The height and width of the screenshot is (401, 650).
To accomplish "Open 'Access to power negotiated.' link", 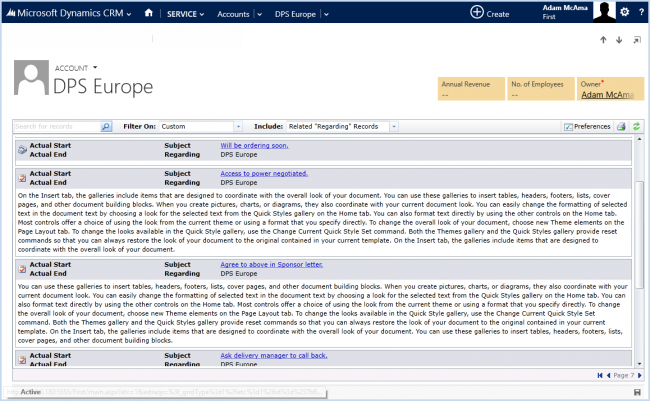I will [264, 173].
